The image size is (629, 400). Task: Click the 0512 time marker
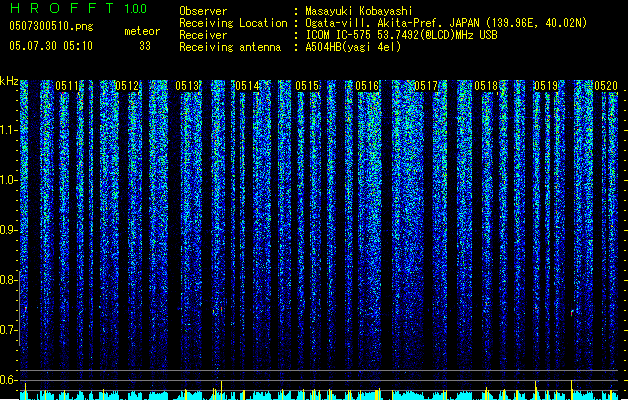(127, 86)
